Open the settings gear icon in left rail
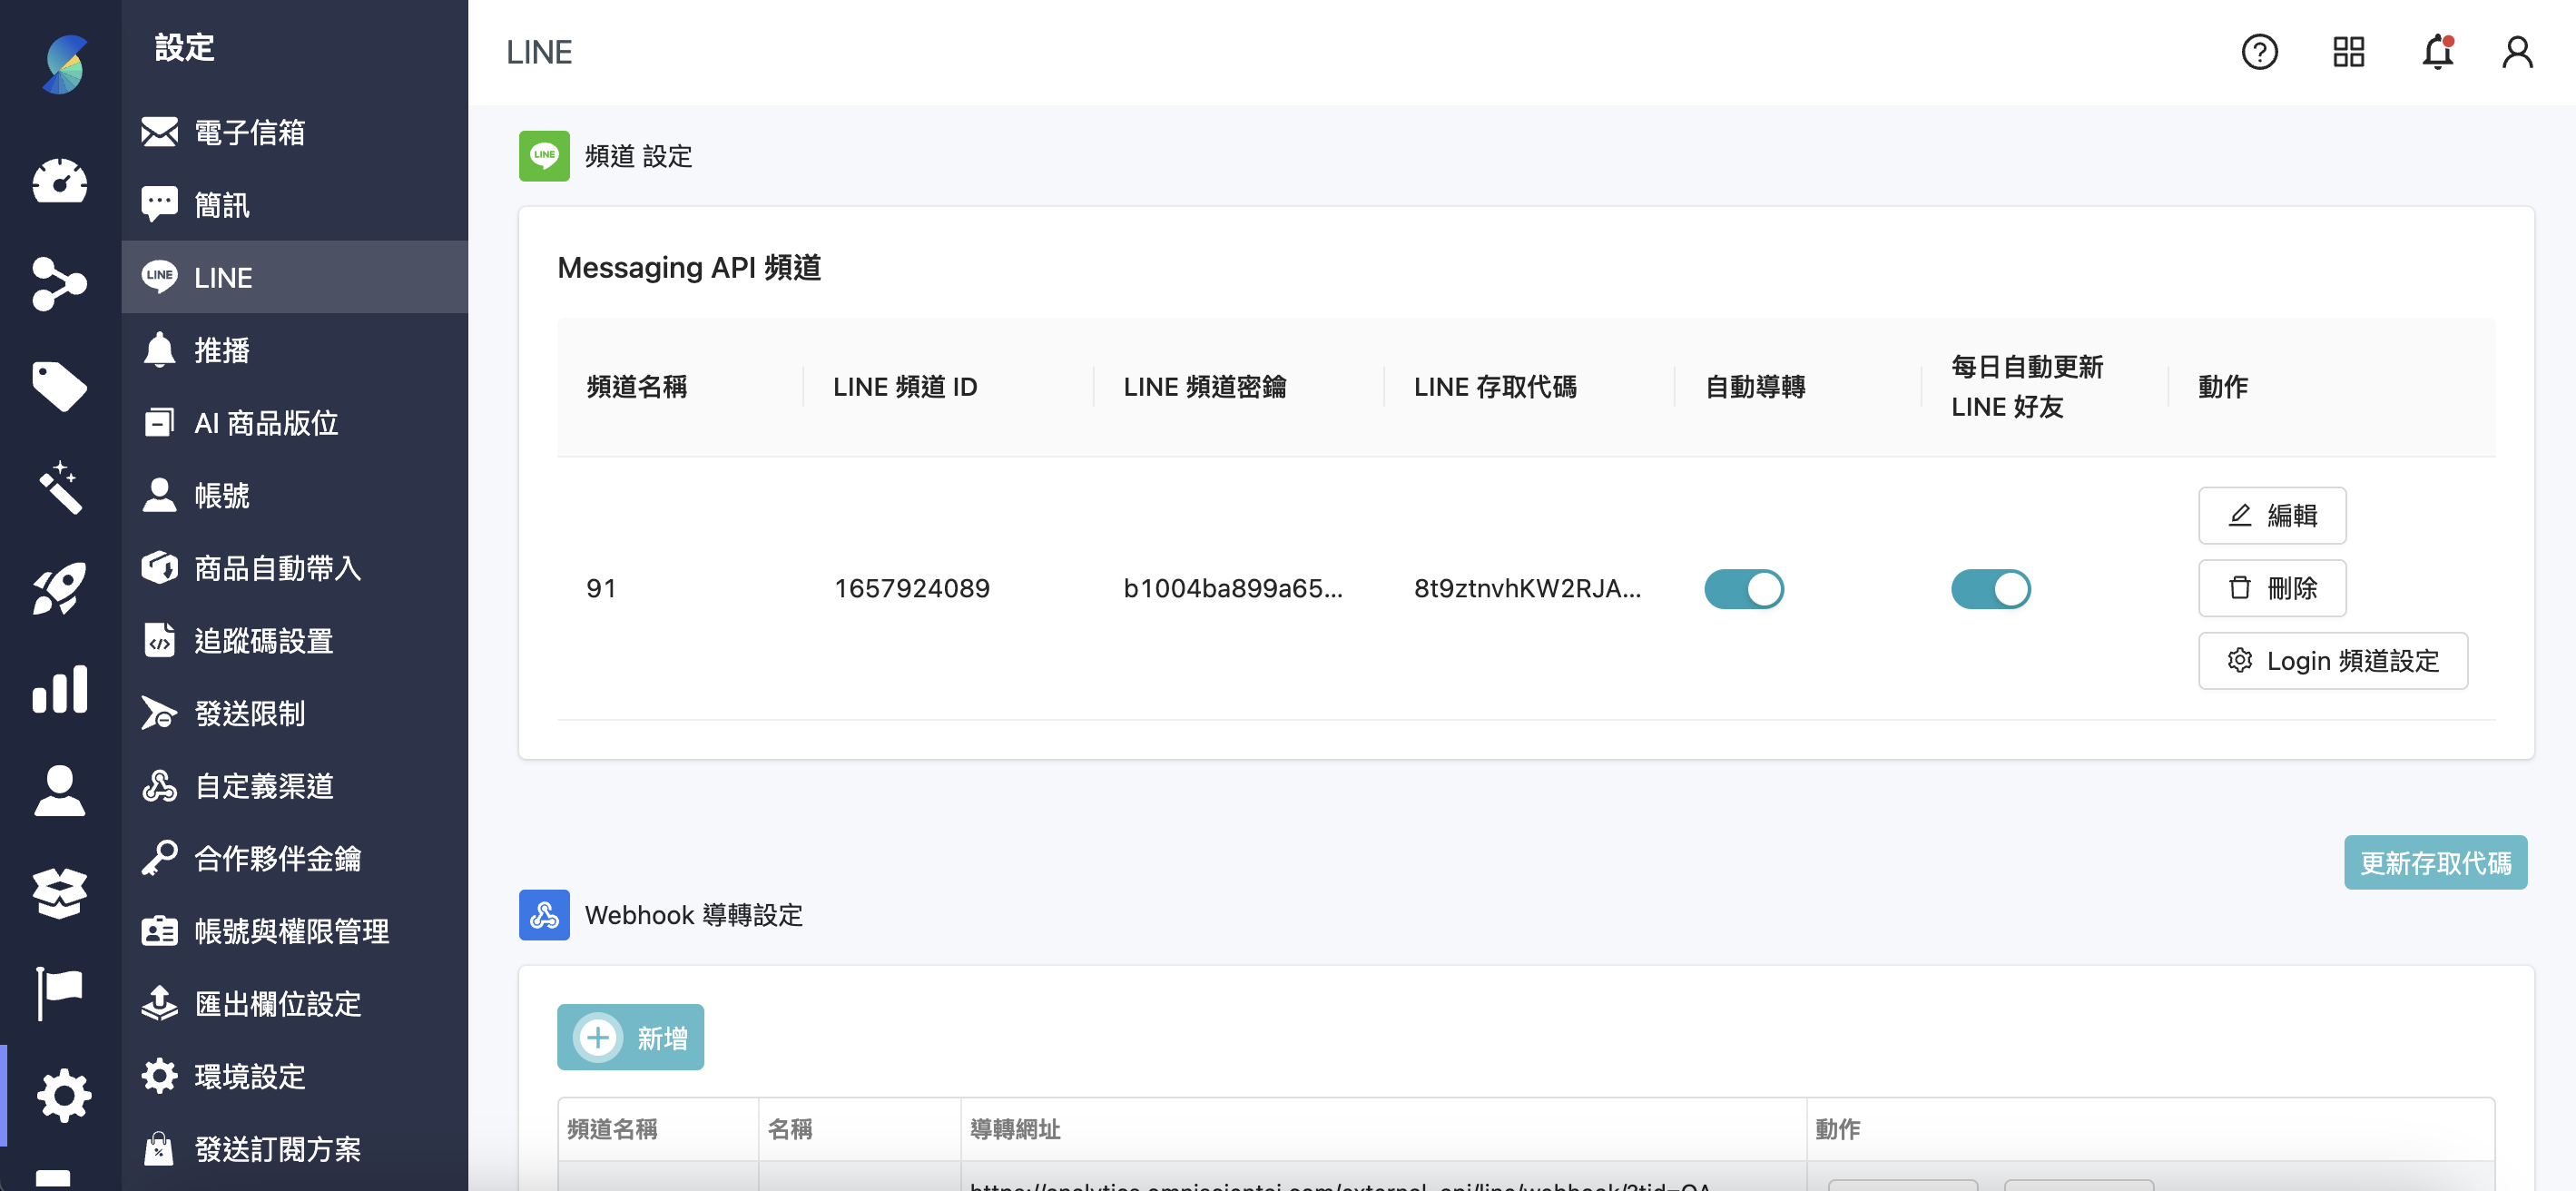Screen dimensions: 2576x1191 click(x=63, y=1094)
